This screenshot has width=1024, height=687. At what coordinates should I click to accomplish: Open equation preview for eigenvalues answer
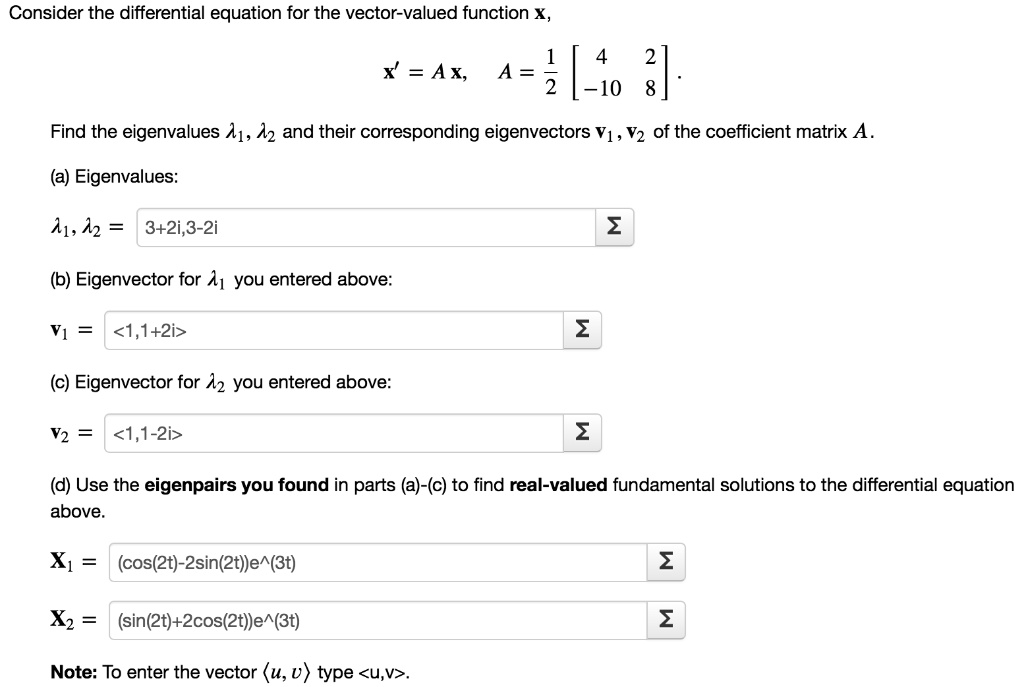[613, 227]
